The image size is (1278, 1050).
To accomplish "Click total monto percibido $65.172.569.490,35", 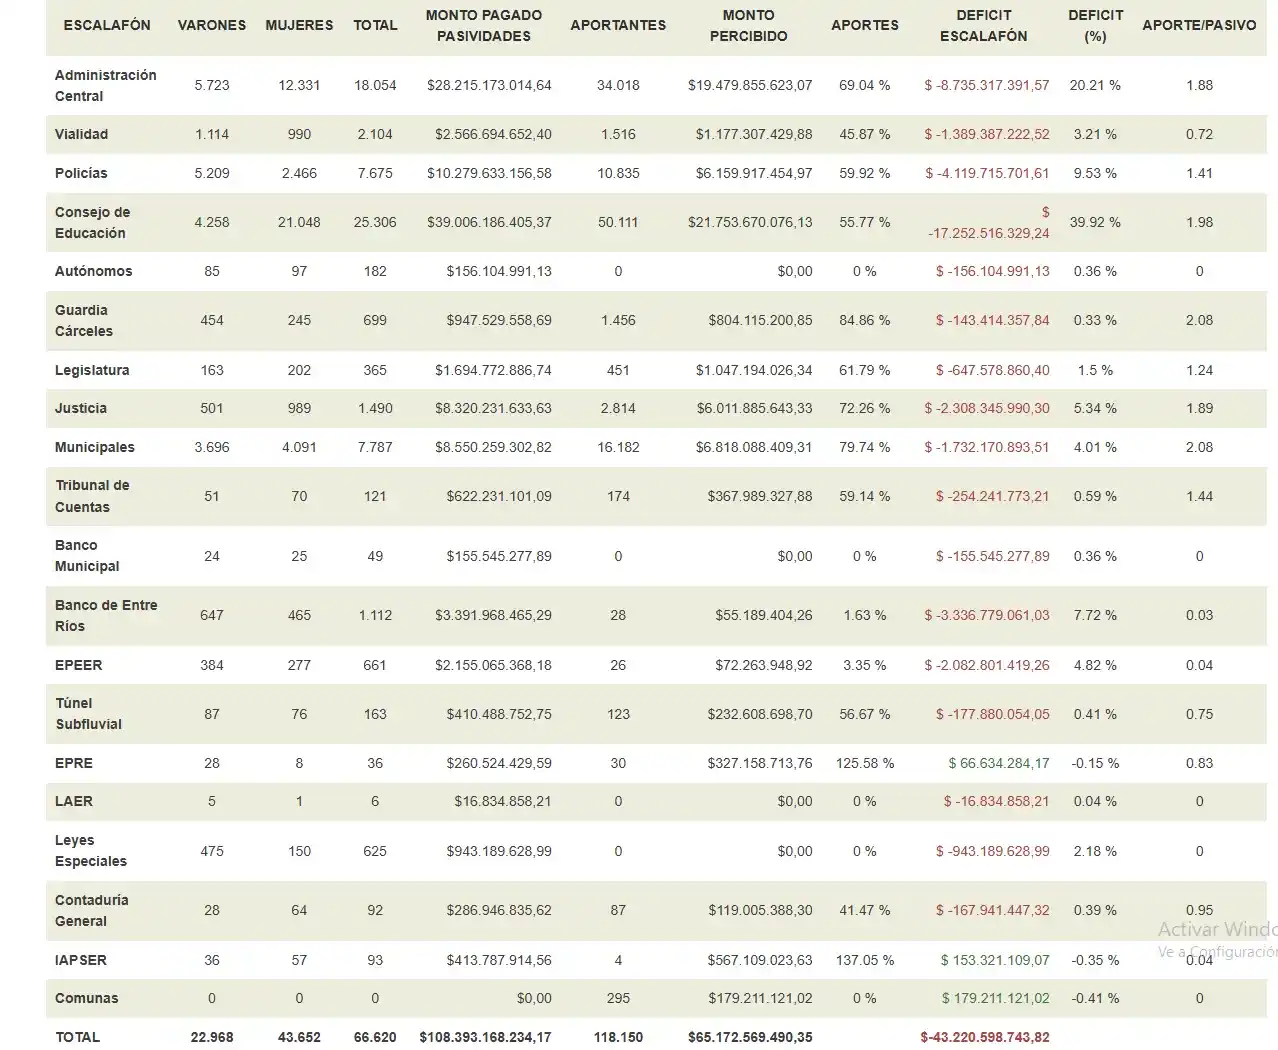I will tap(750, 1037).
